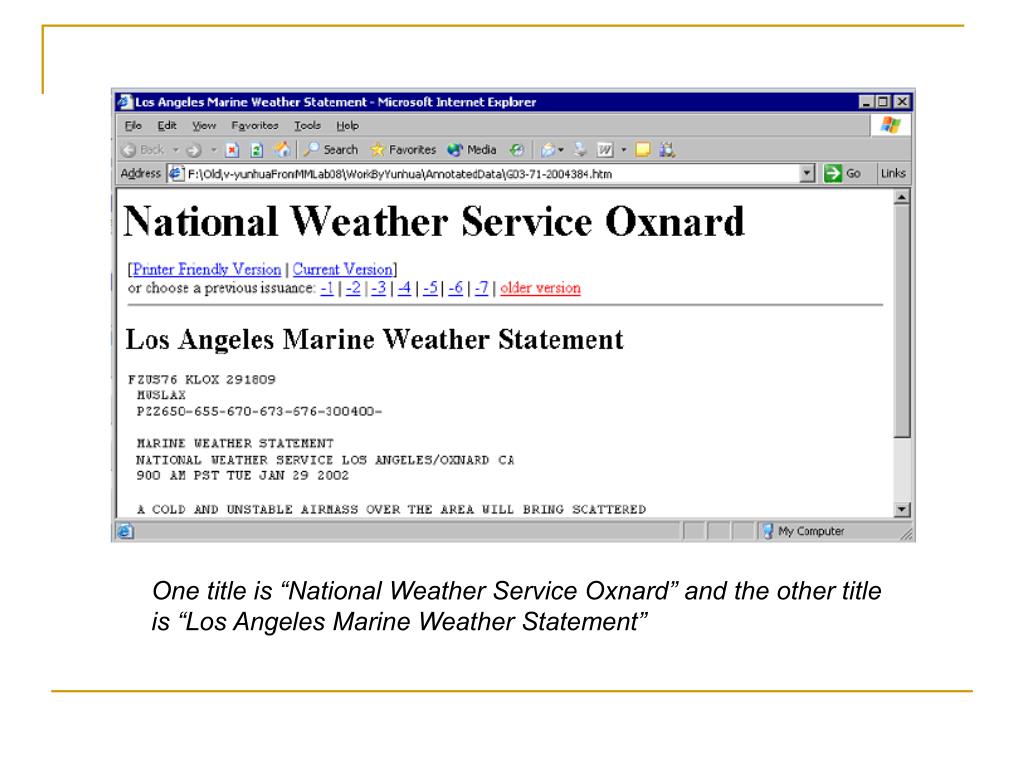Screen dimensions: 1024x768
Task: Click the FZUS76 KLOX 291809 line
Action: [x=202, y=379]
